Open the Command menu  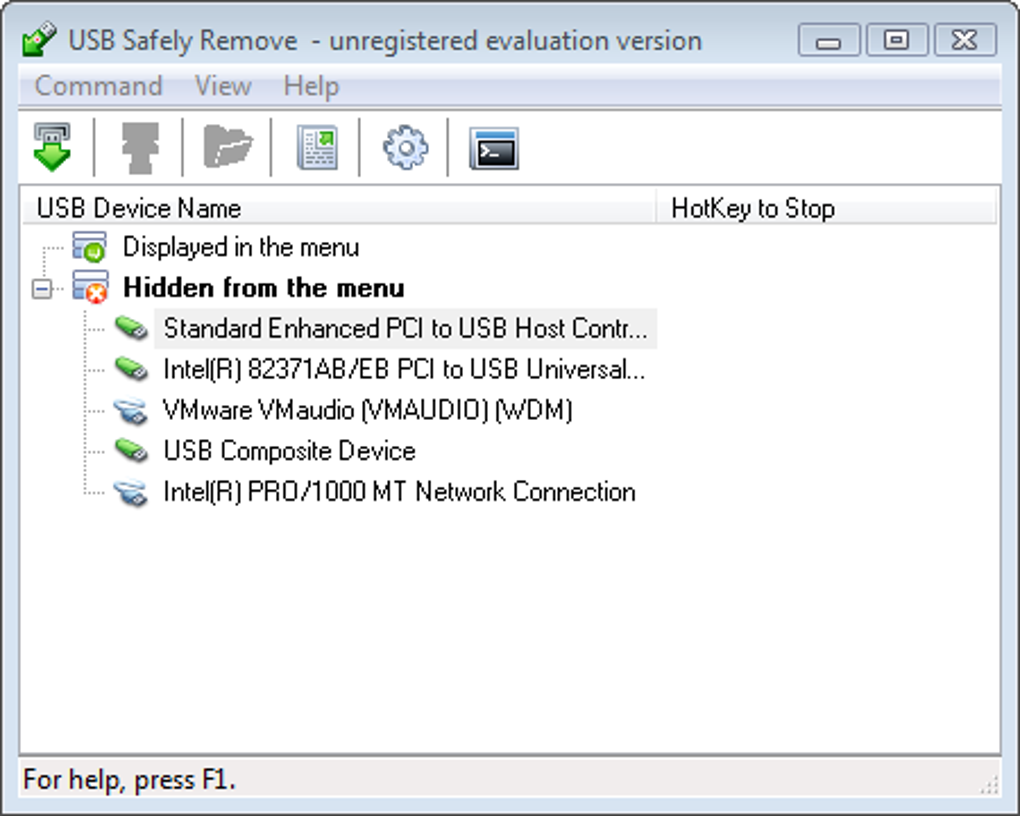click(98, 87)
